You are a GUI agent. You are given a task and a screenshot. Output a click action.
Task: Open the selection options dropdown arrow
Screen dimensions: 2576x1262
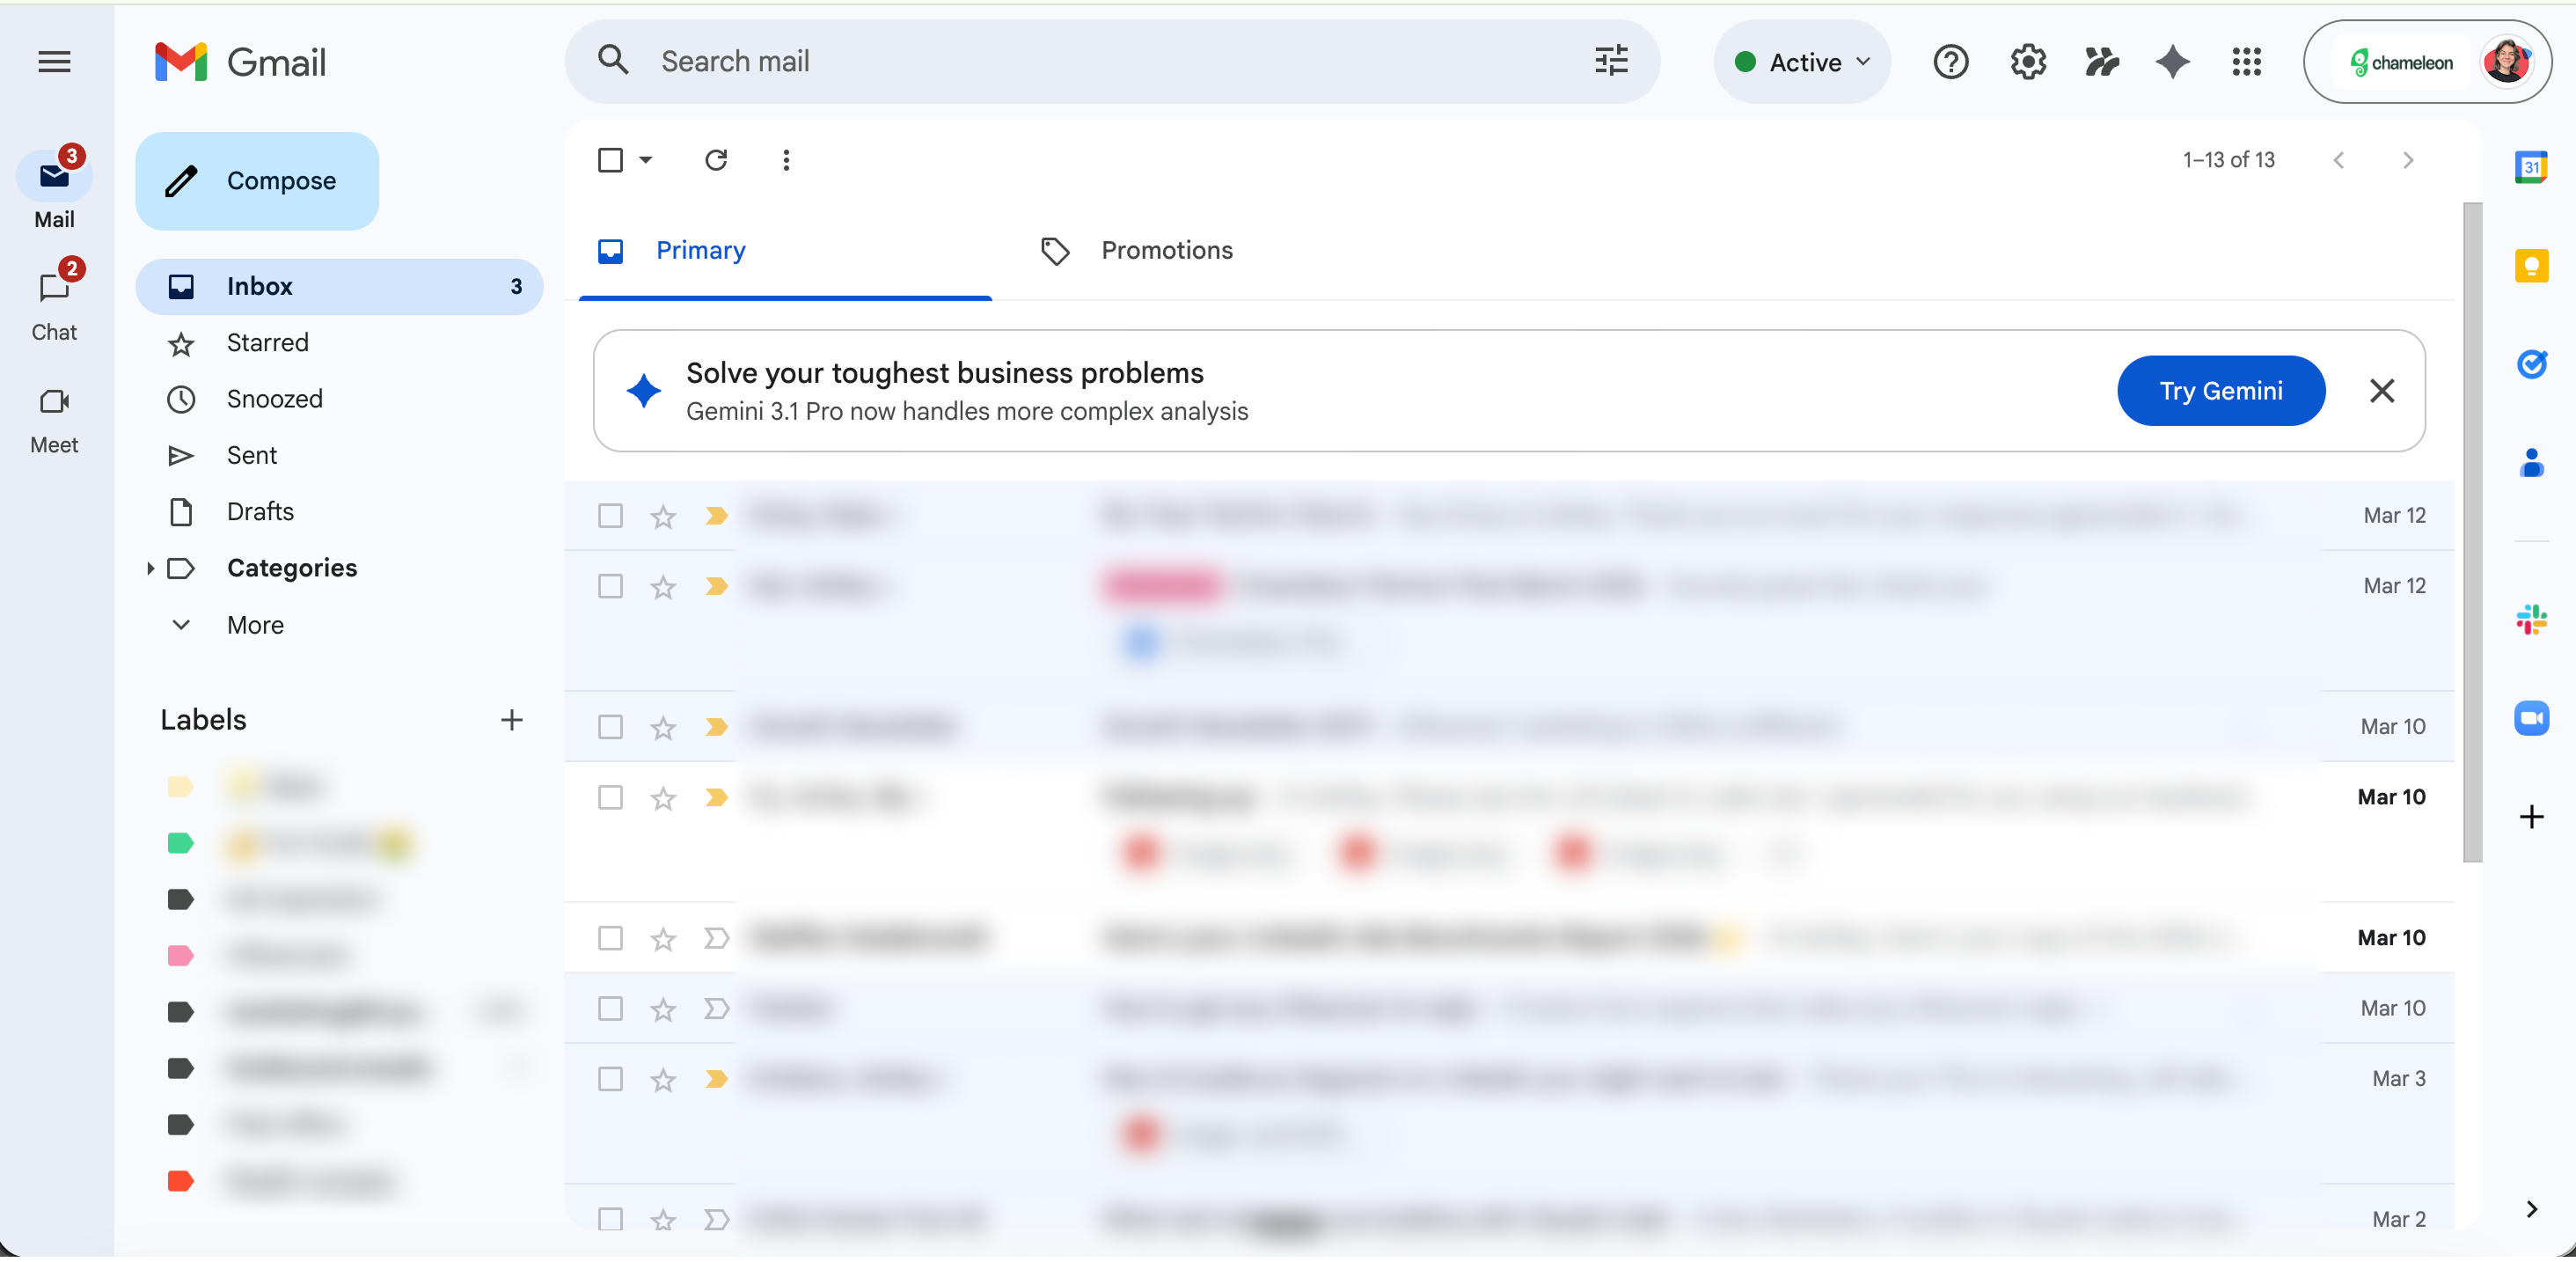645,160
